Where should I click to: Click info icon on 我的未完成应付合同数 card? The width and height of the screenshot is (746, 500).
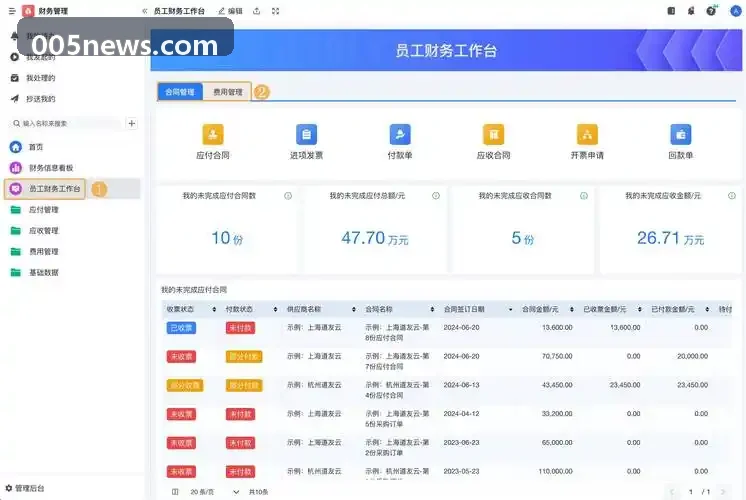288,196
